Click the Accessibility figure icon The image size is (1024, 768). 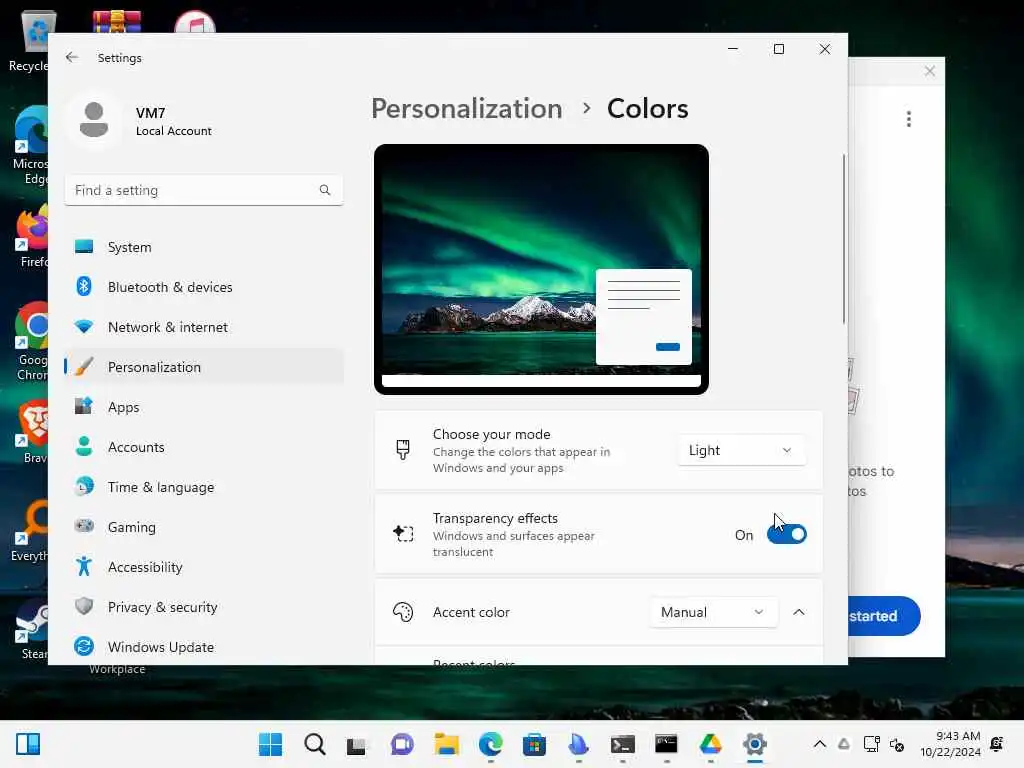84,566
